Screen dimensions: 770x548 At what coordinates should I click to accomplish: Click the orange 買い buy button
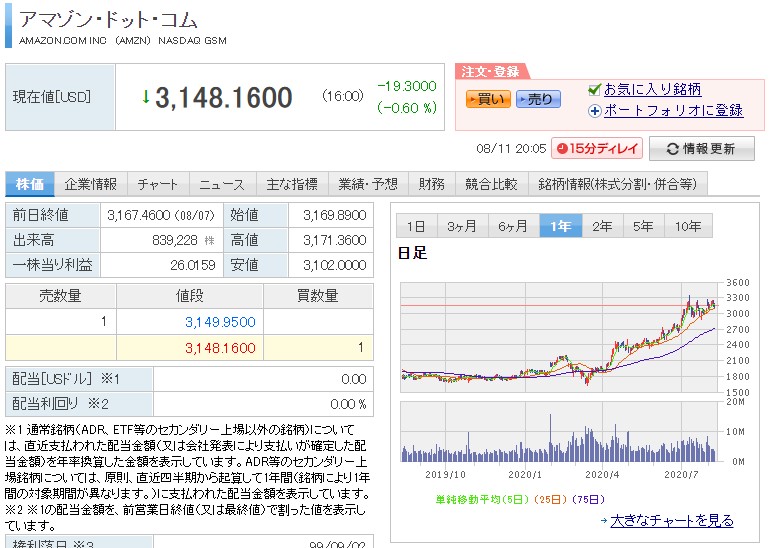488,99
